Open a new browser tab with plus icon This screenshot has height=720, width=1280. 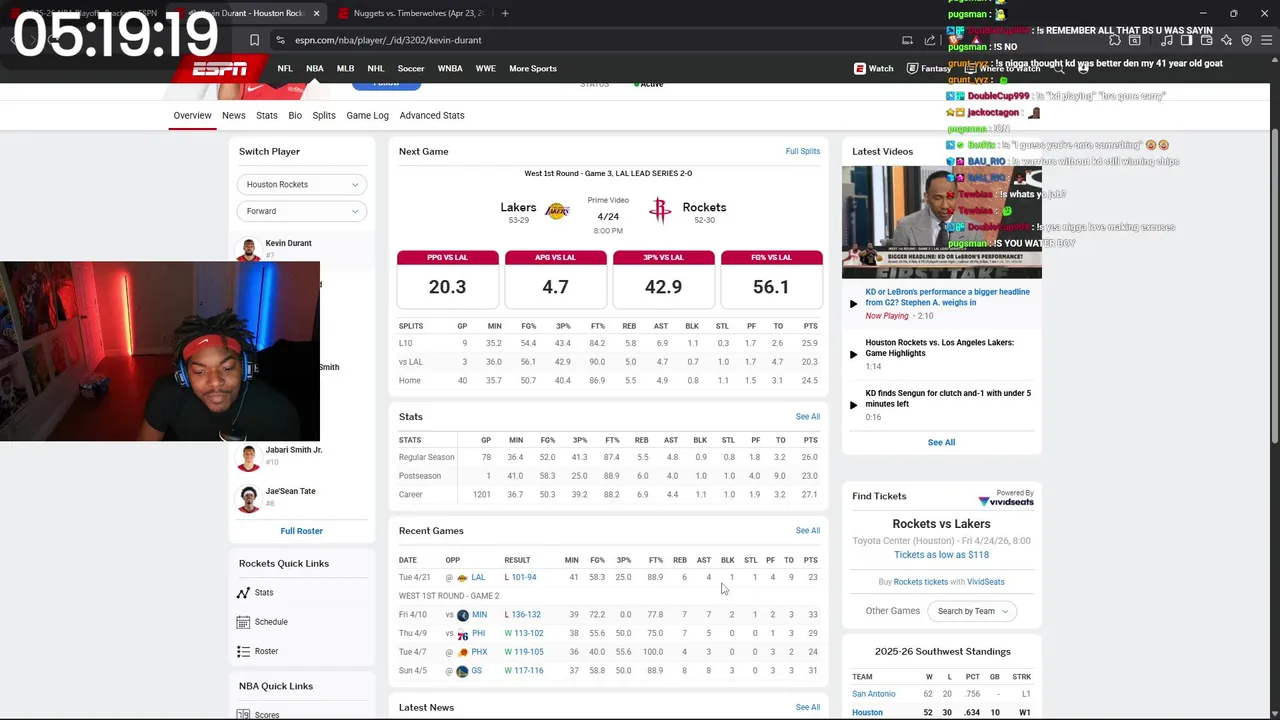point(505,13)
